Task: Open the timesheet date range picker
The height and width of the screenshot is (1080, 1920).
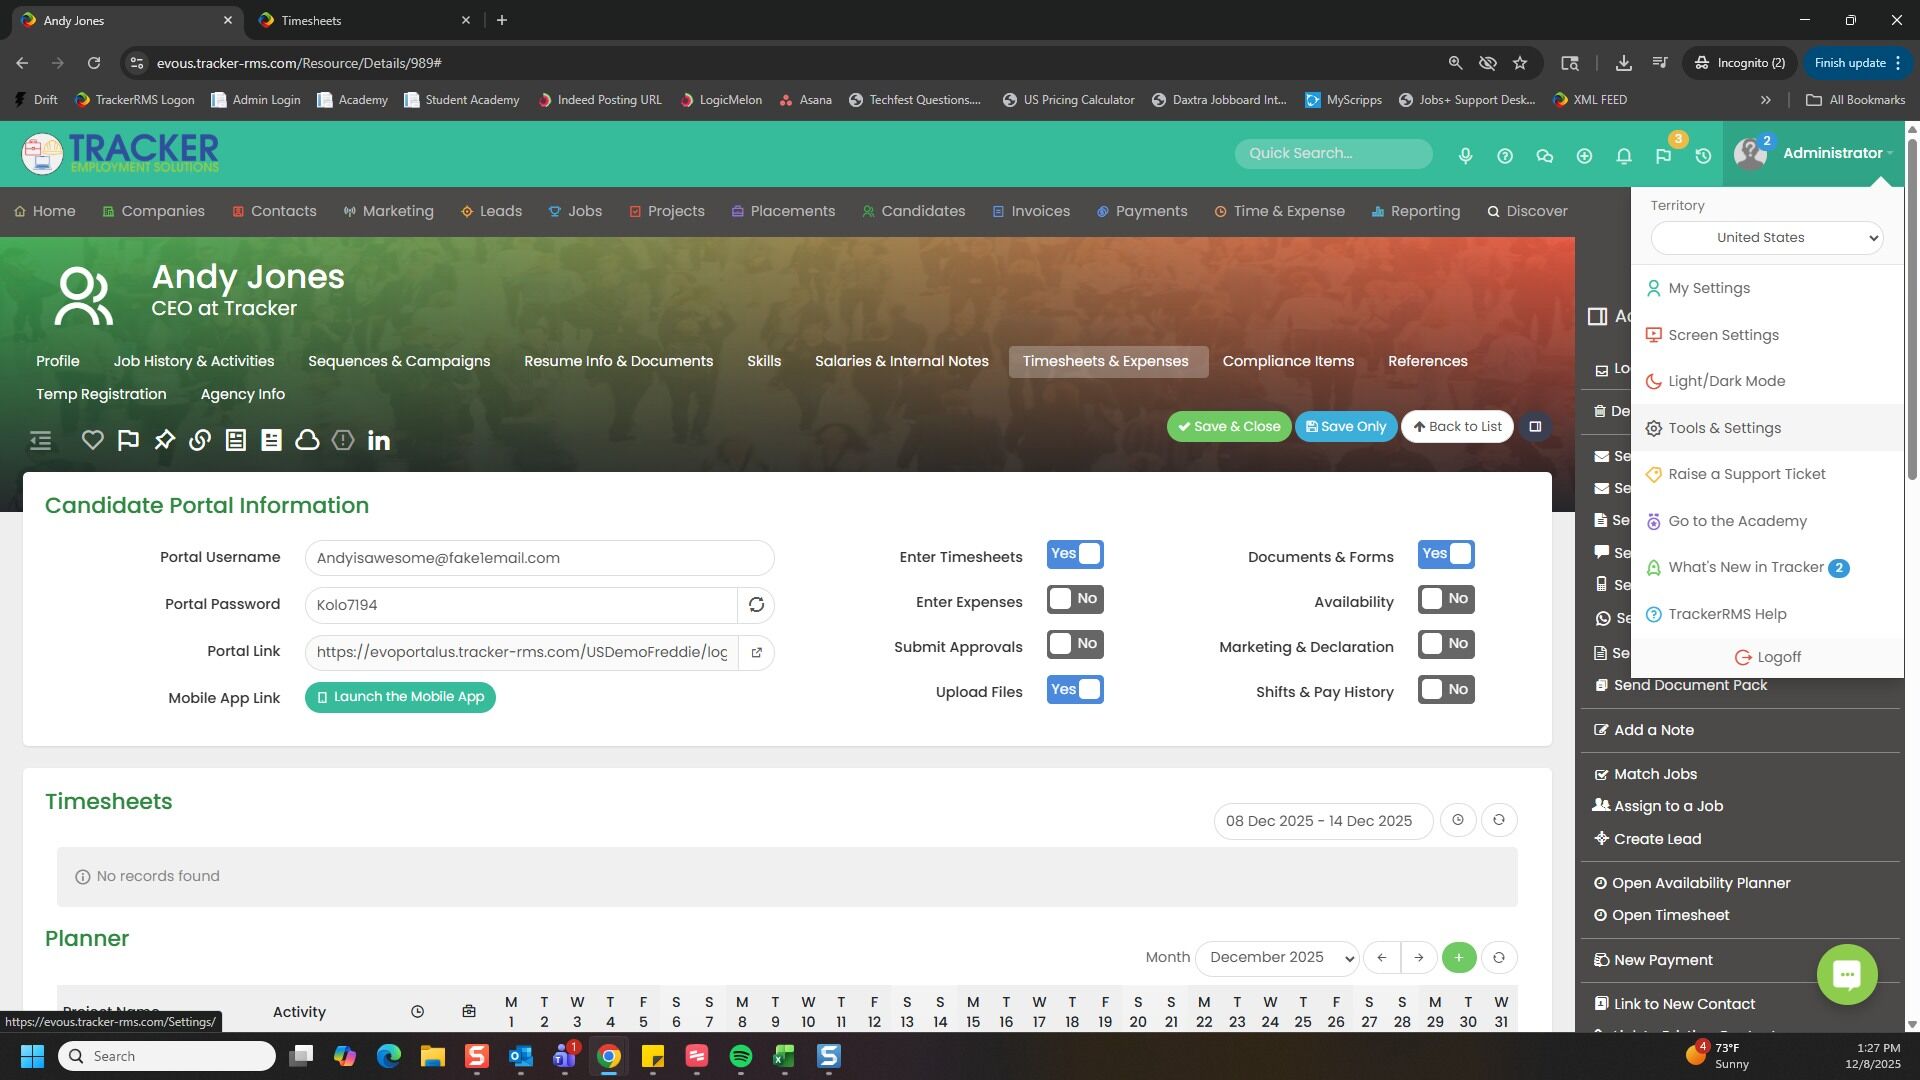Action: [1322, 821]
